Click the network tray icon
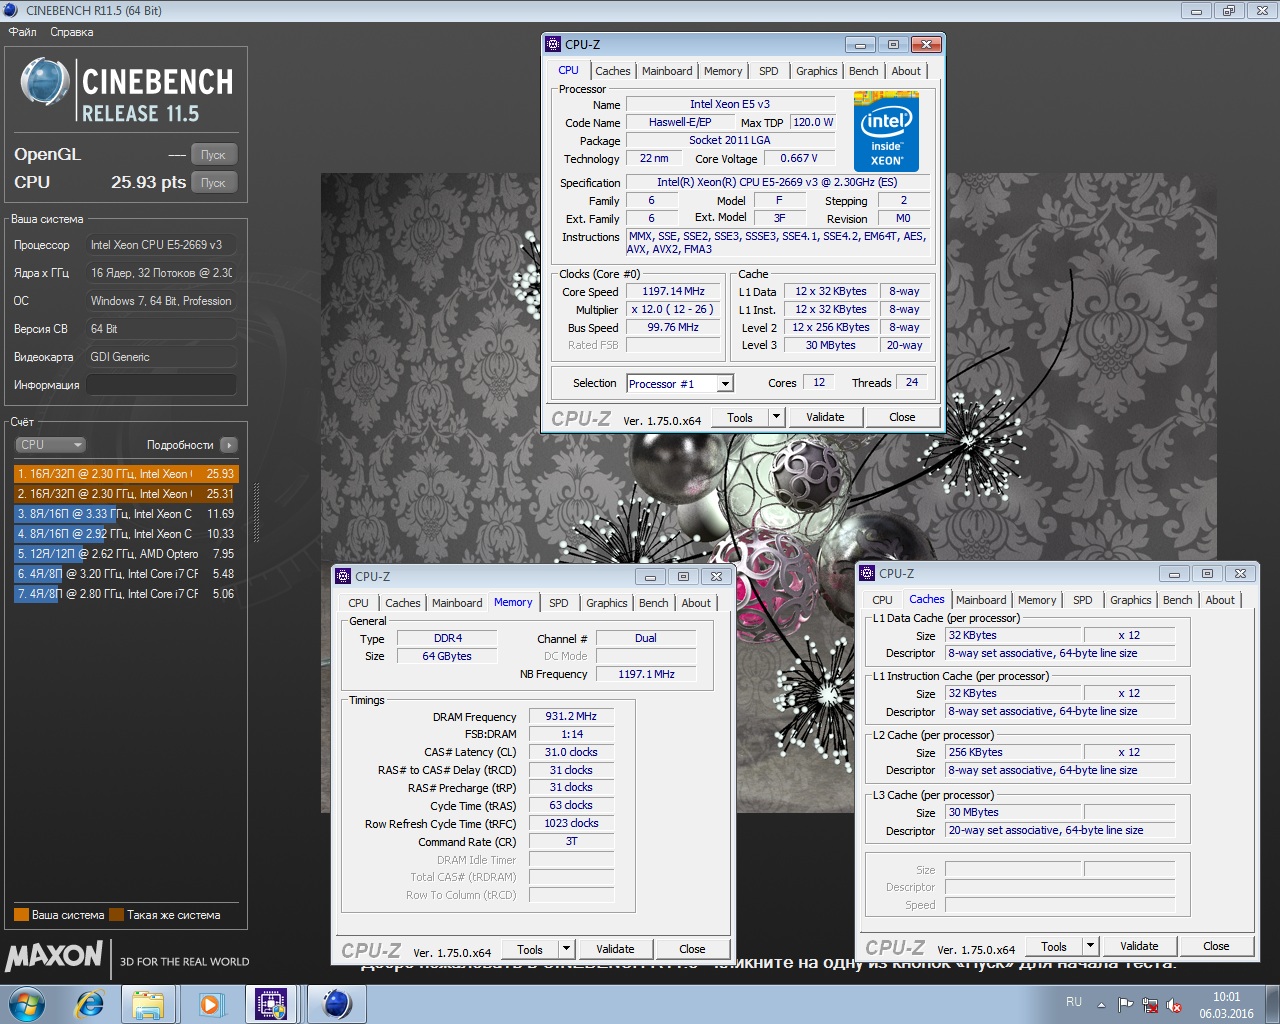 coord(1150,1004)
